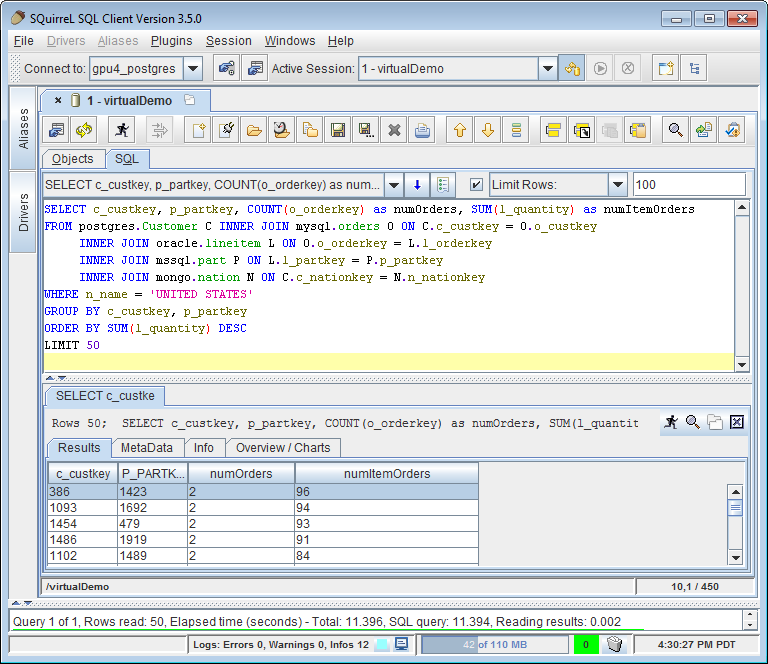
Task: Click the Limit Rows value field showing 100
Action: 689,185
